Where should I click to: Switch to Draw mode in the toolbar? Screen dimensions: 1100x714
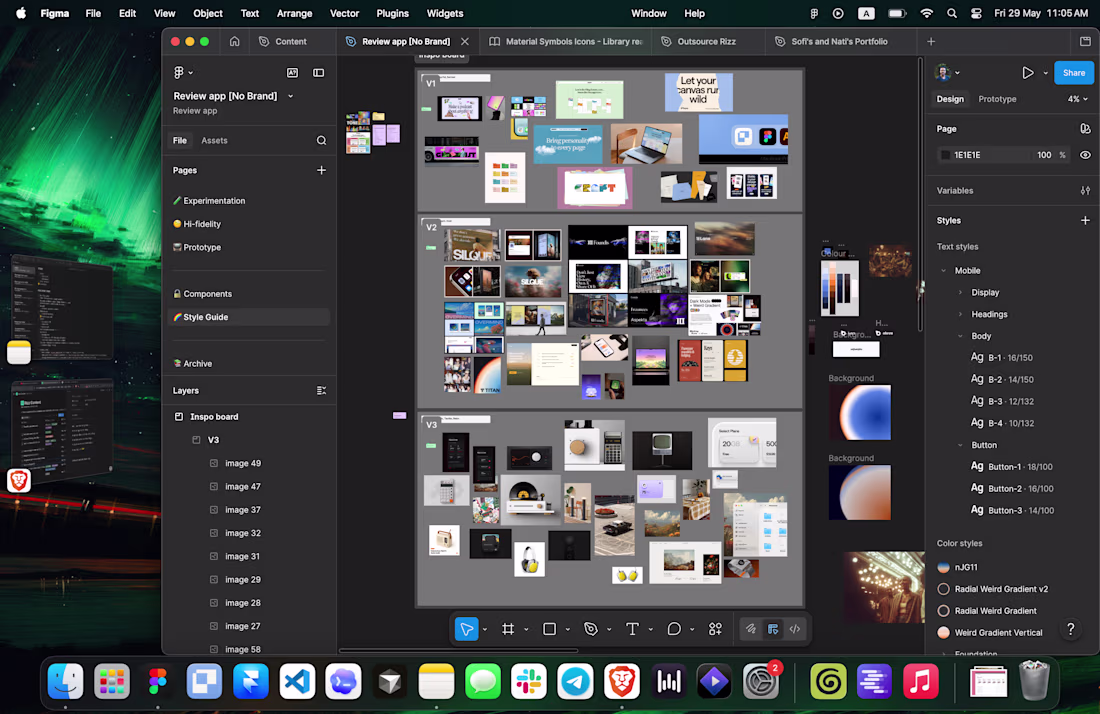751,629
